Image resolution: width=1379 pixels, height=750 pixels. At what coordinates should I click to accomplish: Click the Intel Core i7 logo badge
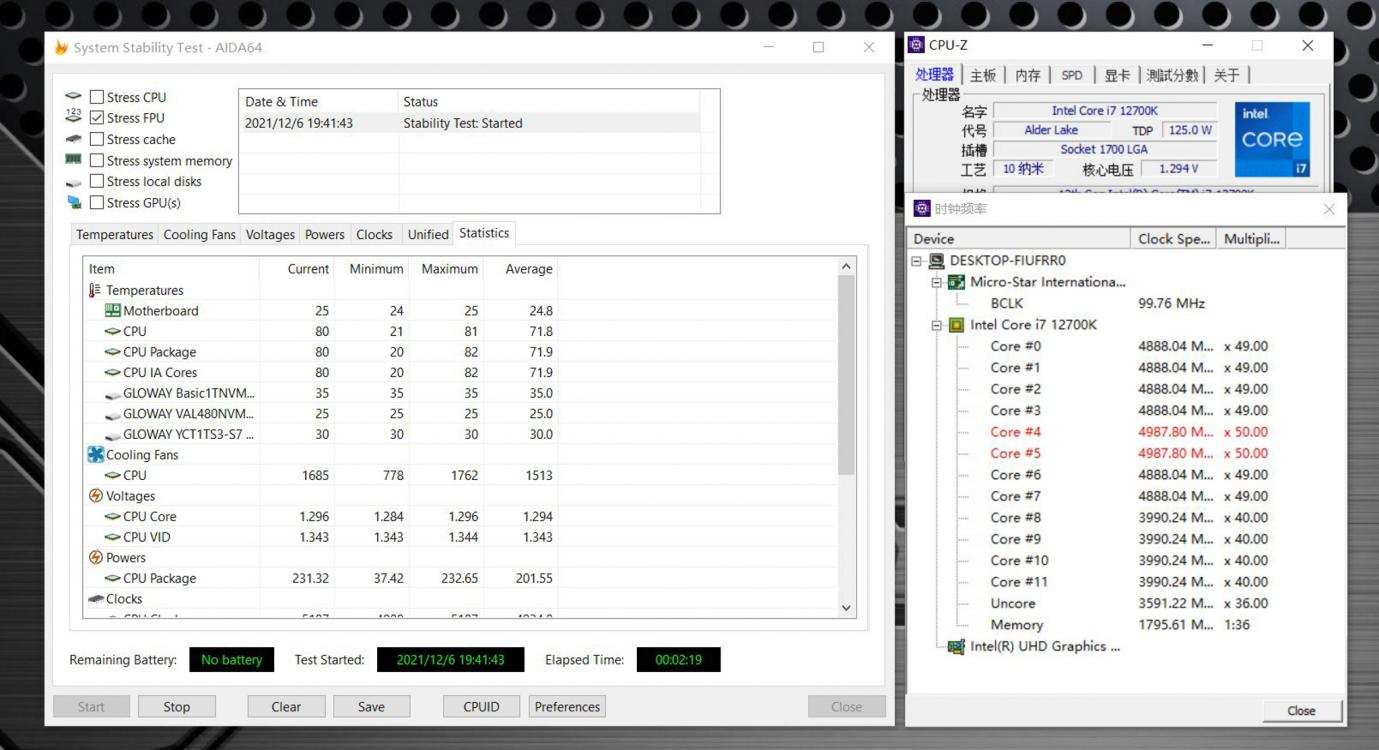point(1272,139)
